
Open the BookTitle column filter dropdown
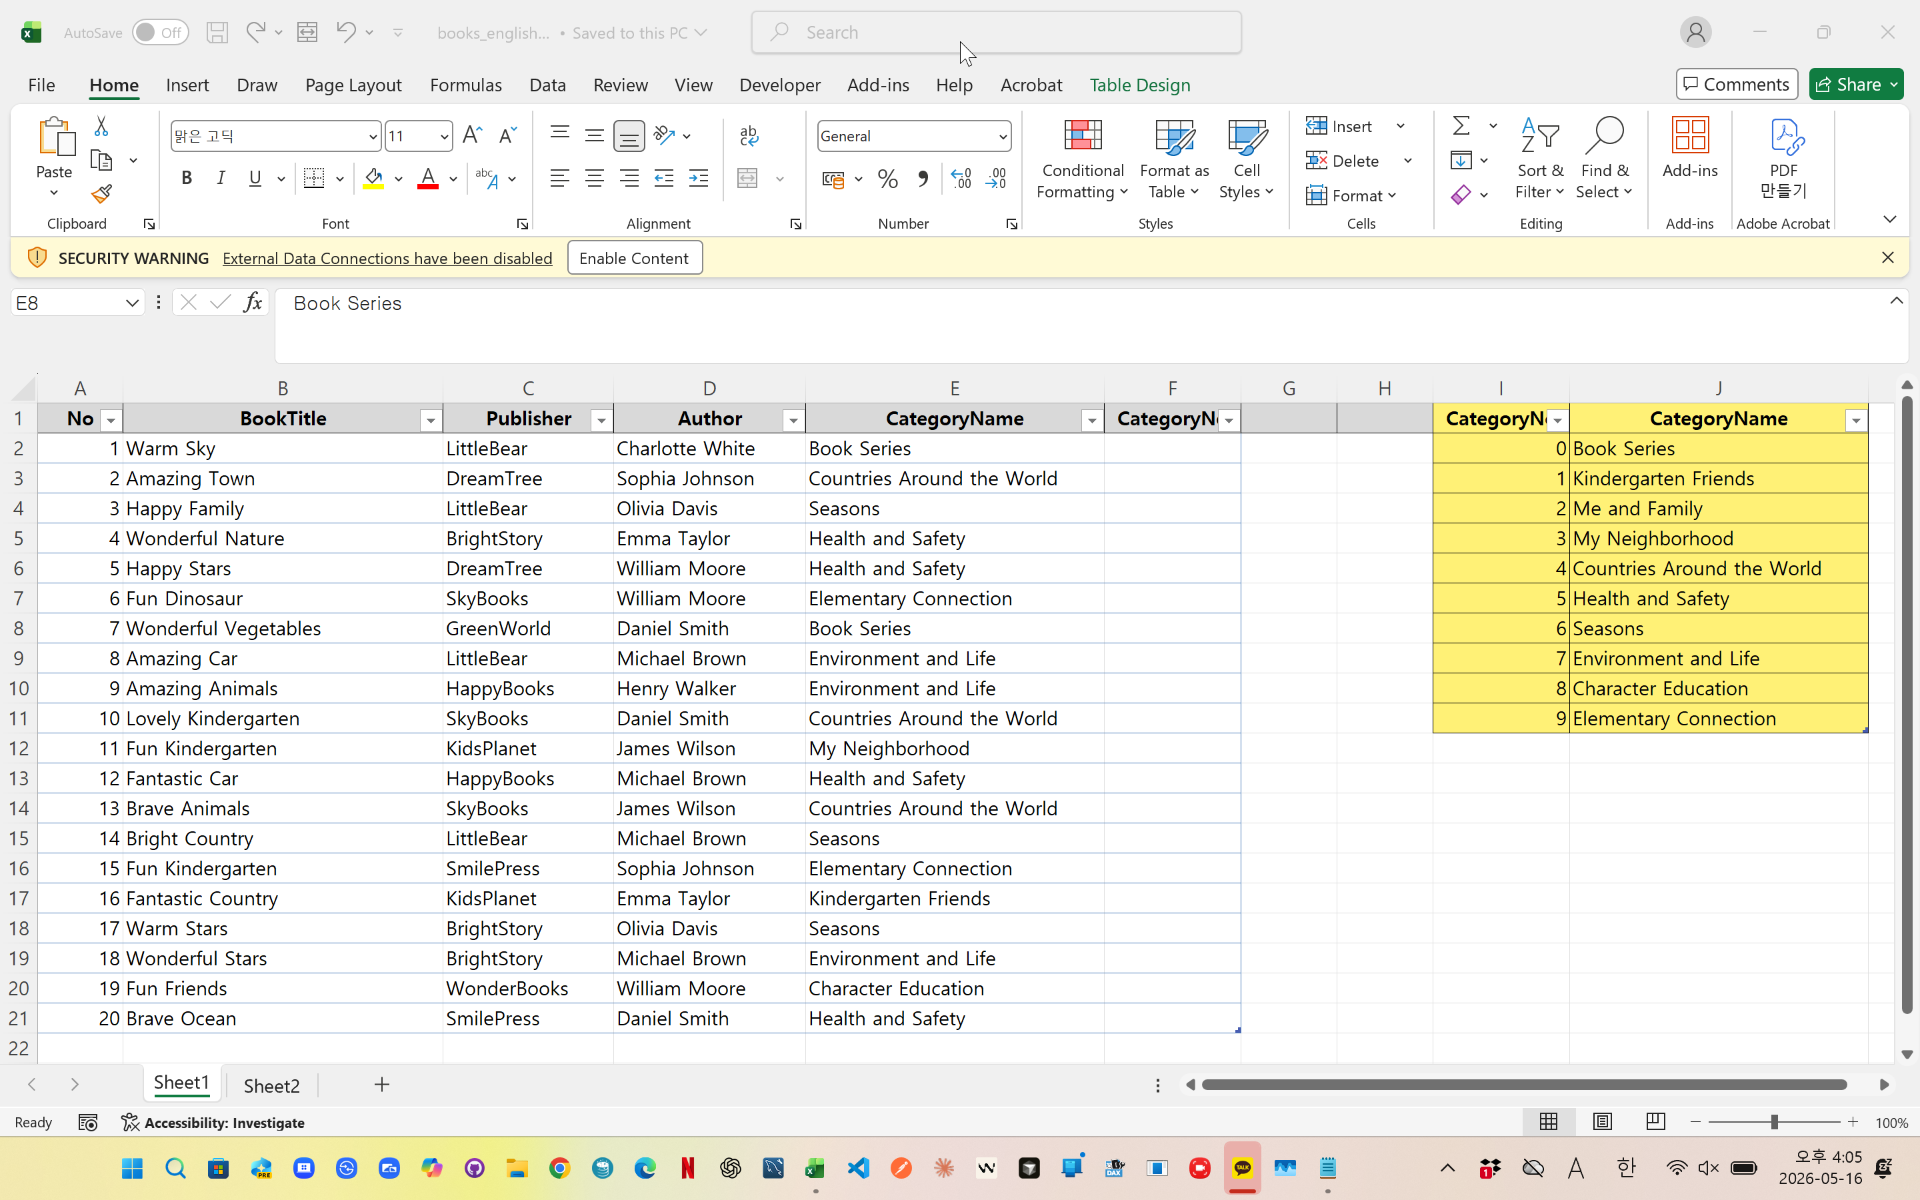point(431,420)
